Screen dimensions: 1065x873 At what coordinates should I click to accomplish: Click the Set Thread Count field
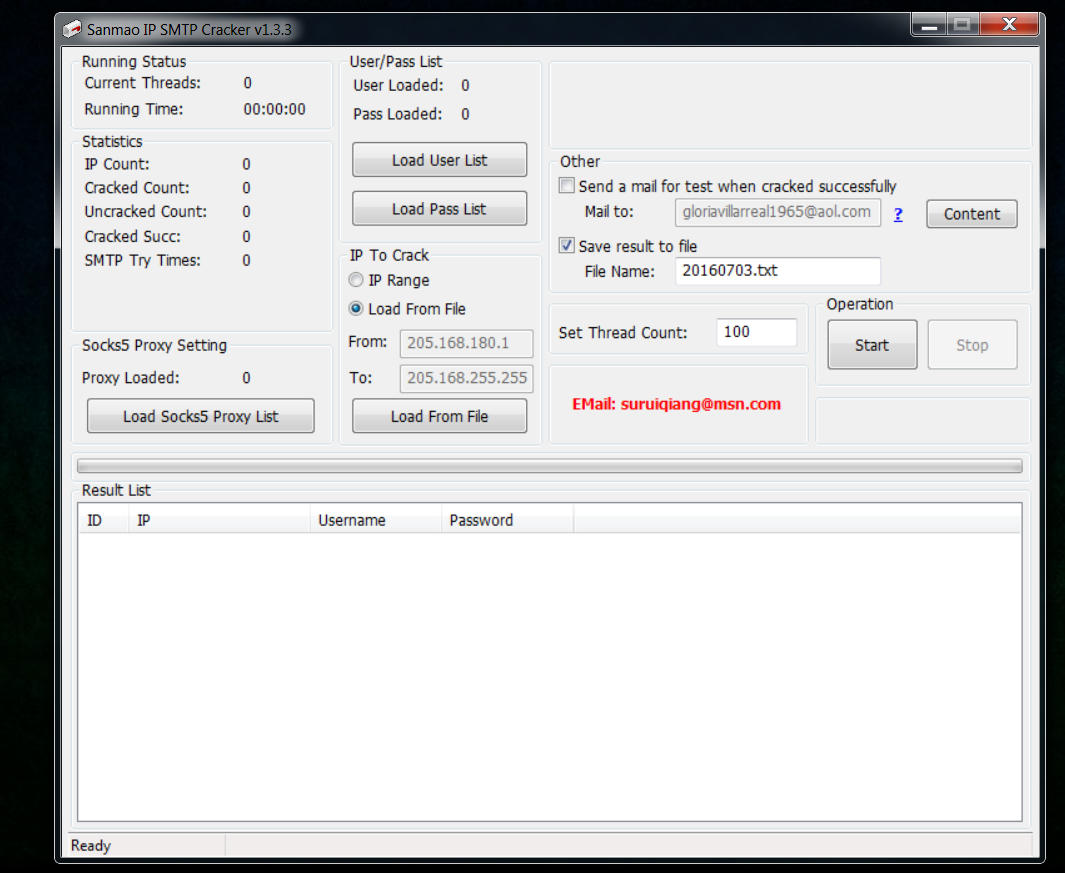(756, 332)
